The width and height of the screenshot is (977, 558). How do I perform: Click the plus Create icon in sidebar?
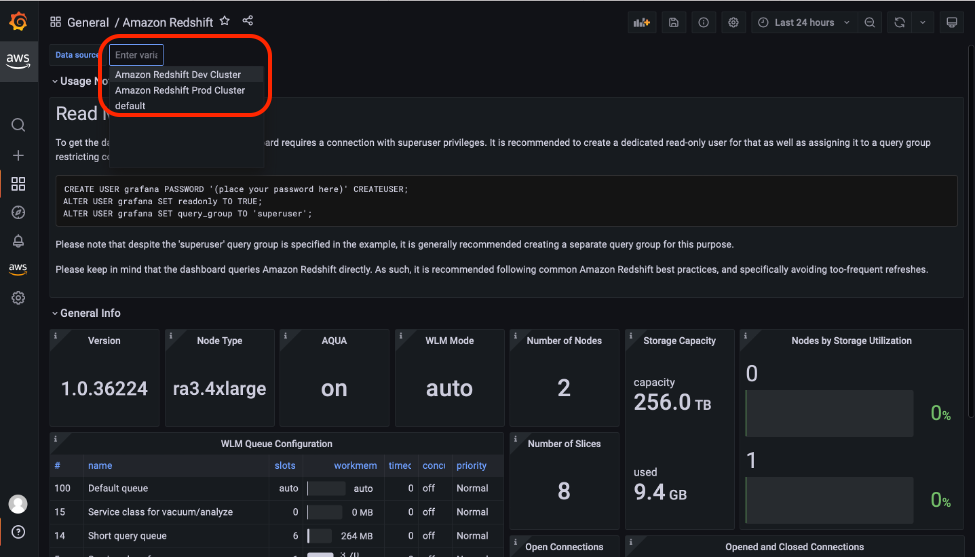(x=18, y=155)
